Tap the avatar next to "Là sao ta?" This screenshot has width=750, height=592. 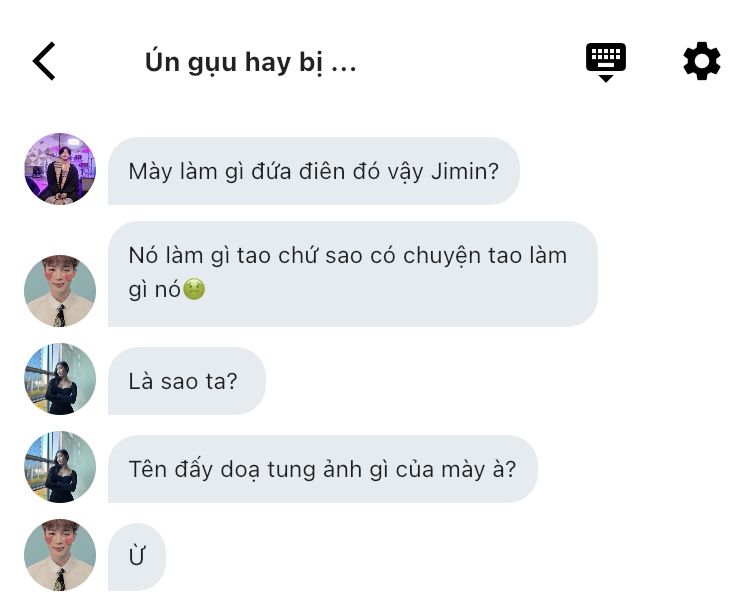[x=60, y=379]
